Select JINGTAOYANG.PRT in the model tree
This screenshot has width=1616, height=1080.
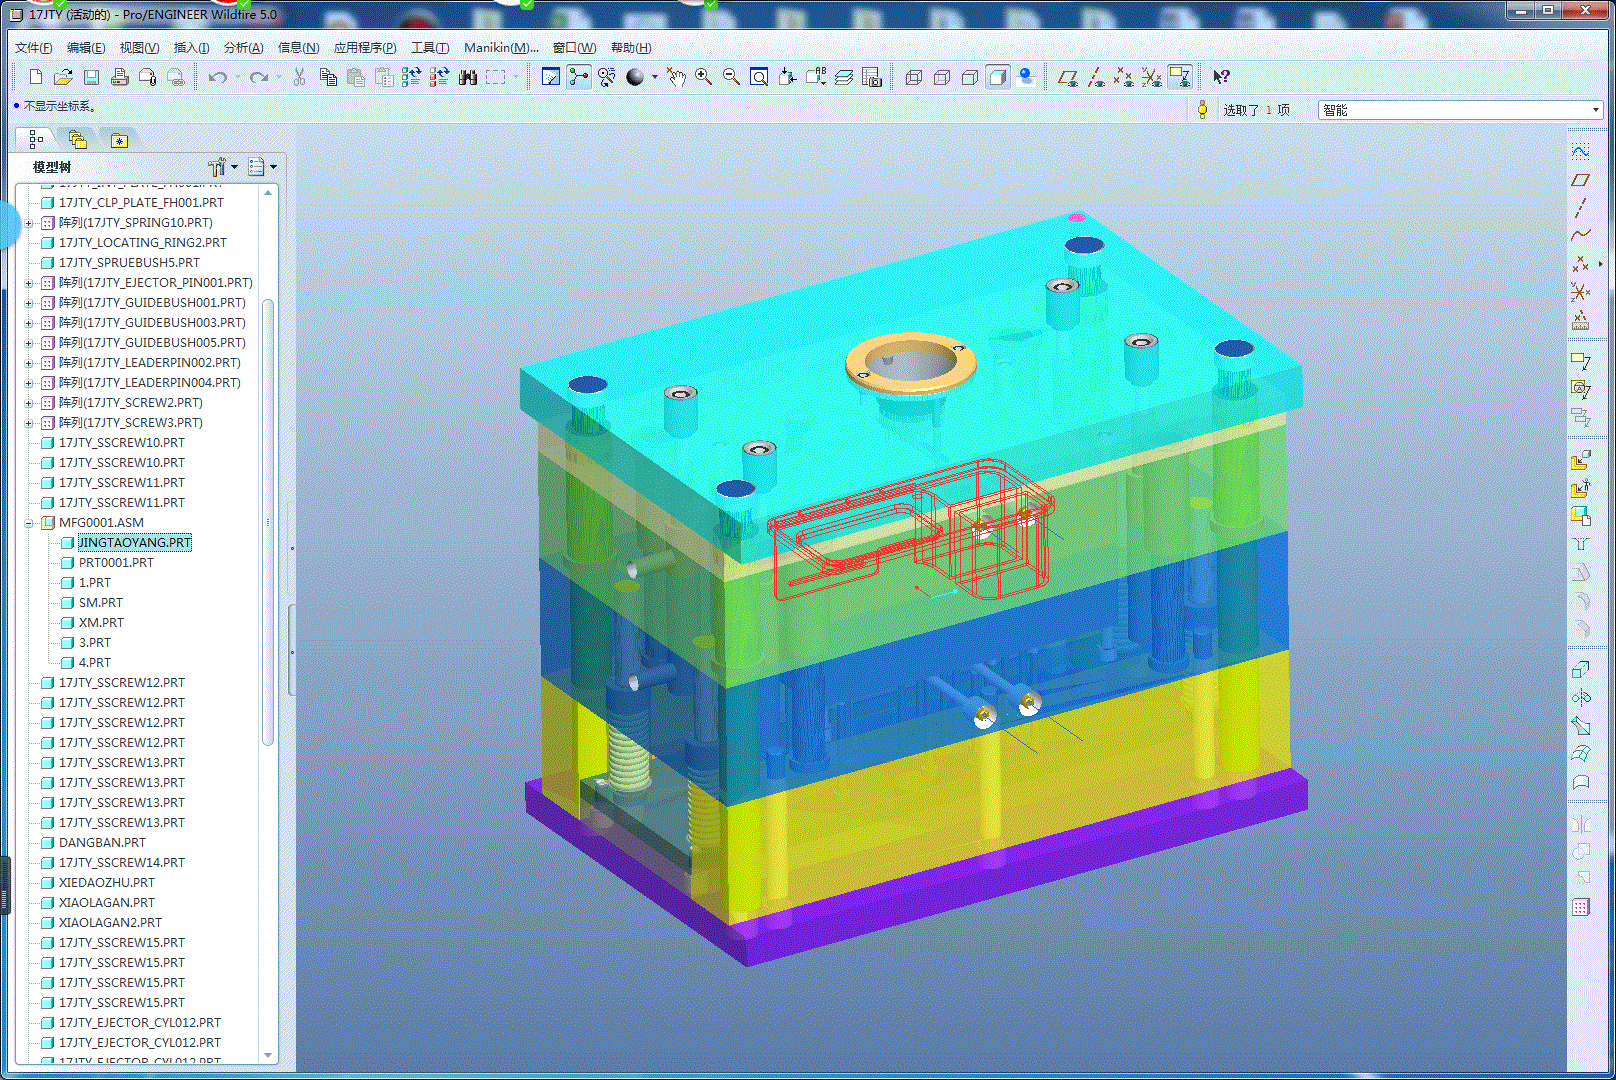[x=135, y=543]
